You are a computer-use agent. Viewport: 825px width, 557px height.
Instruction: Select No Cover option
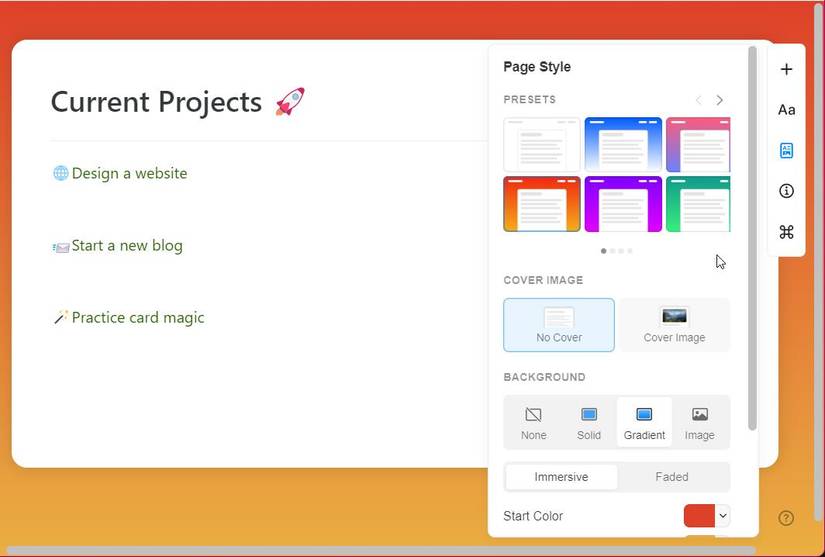(x=559, y=325)
